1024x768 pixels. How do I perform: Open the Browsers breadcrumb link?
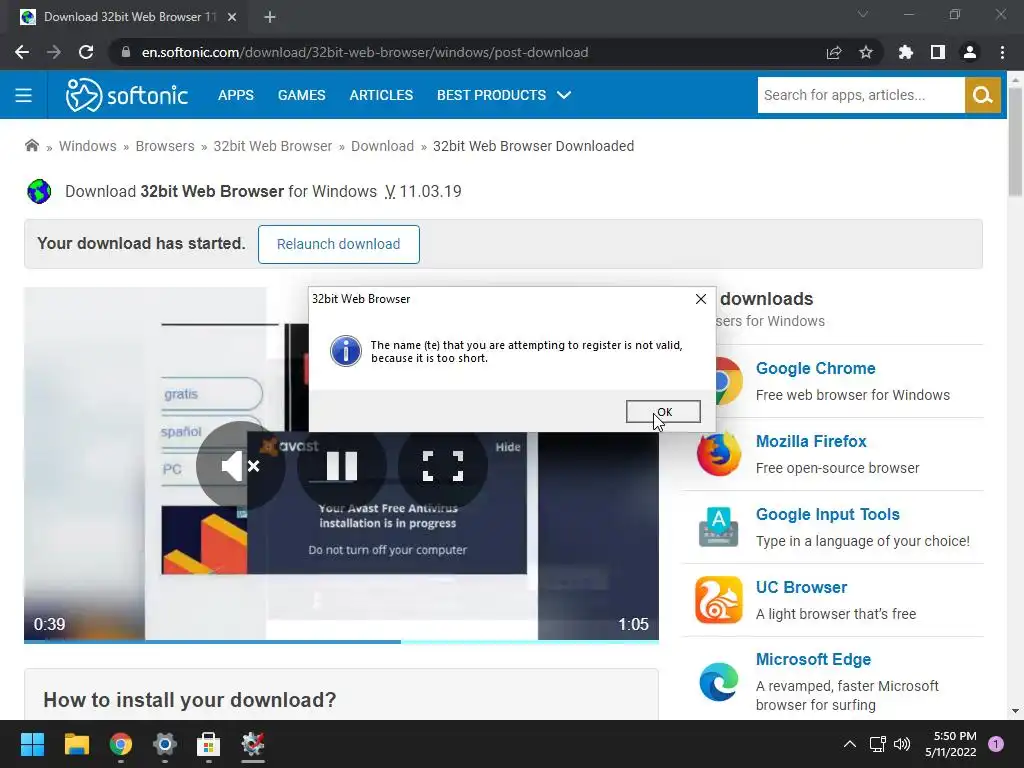(165, 146)
